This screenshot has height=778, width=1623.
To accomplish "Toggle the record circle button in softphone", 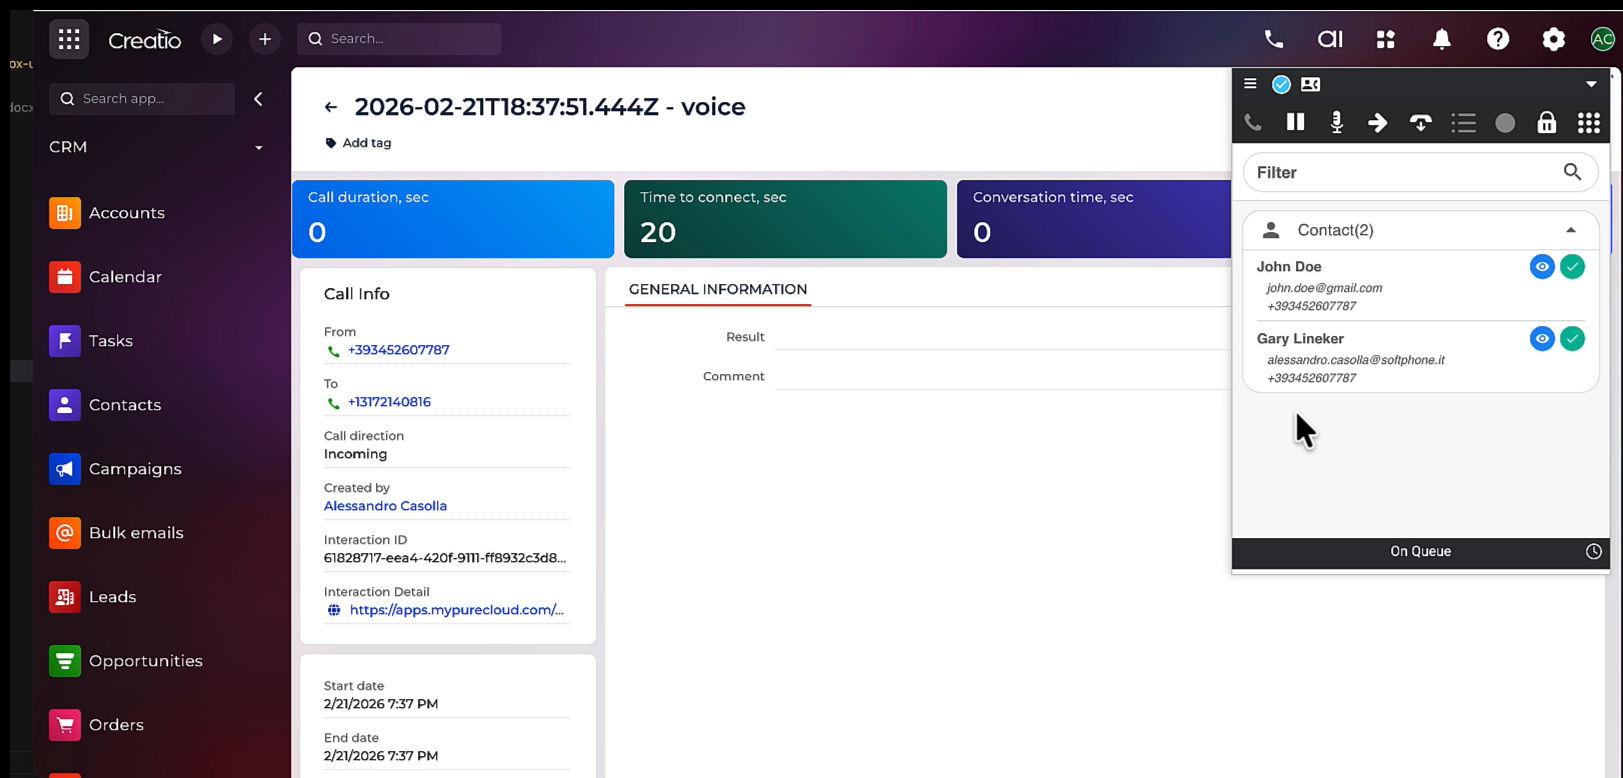I will pos(1505,123).
